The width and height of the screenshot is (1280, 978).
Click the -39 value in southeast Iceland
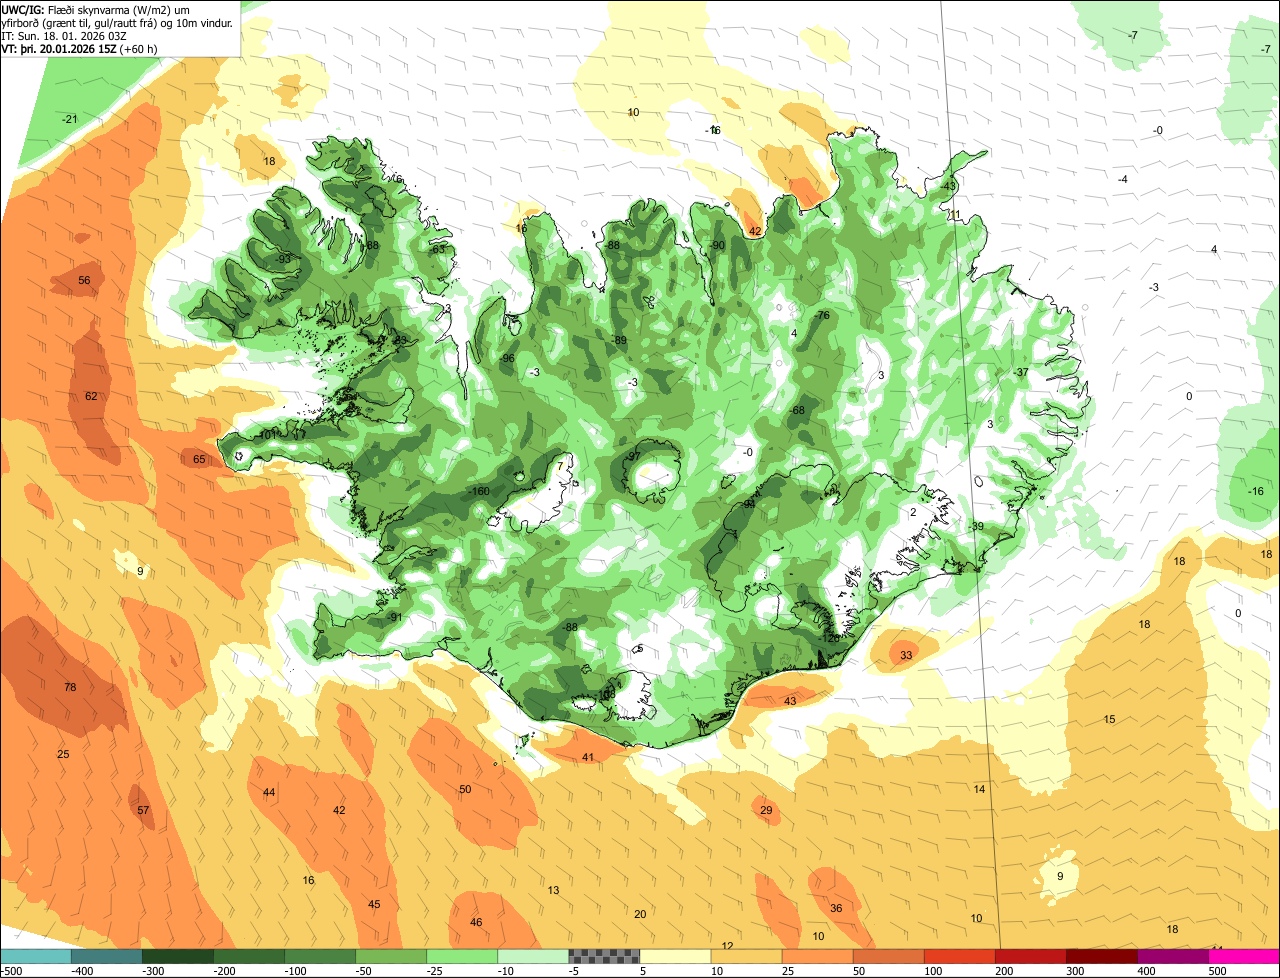976,526
